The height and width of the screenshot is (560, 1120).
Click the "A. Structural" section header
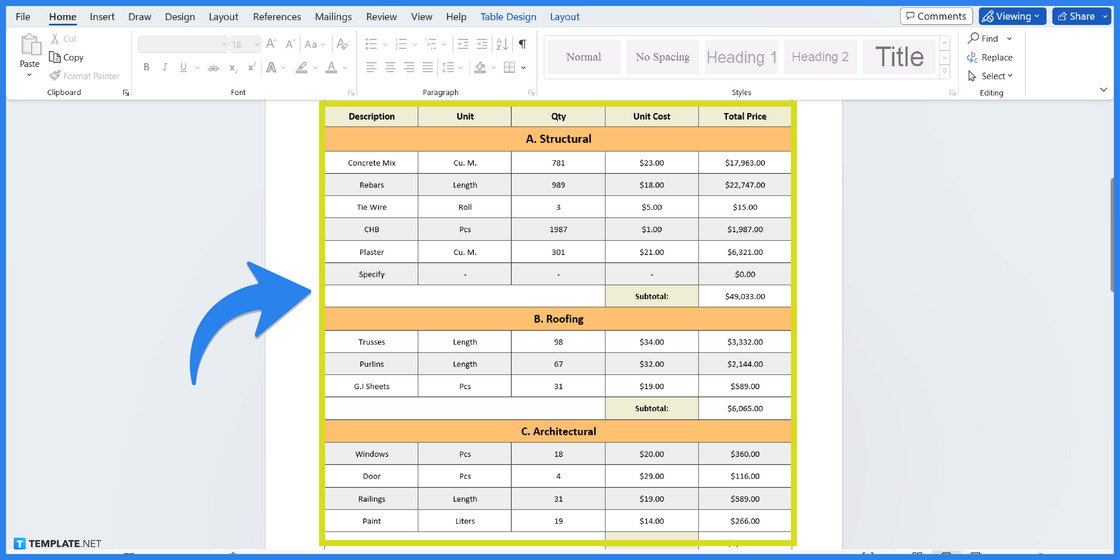pos(559,139)
